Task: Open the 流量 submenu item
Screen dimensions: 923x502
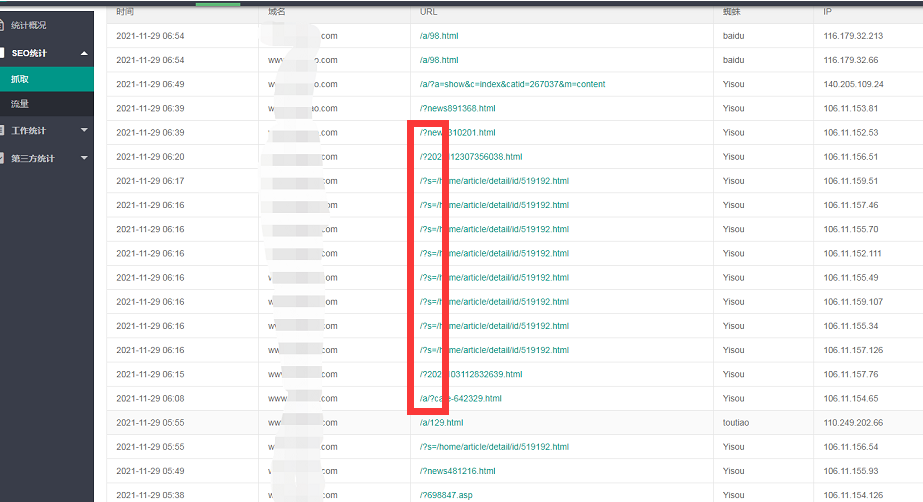Action: pos(20,104)
